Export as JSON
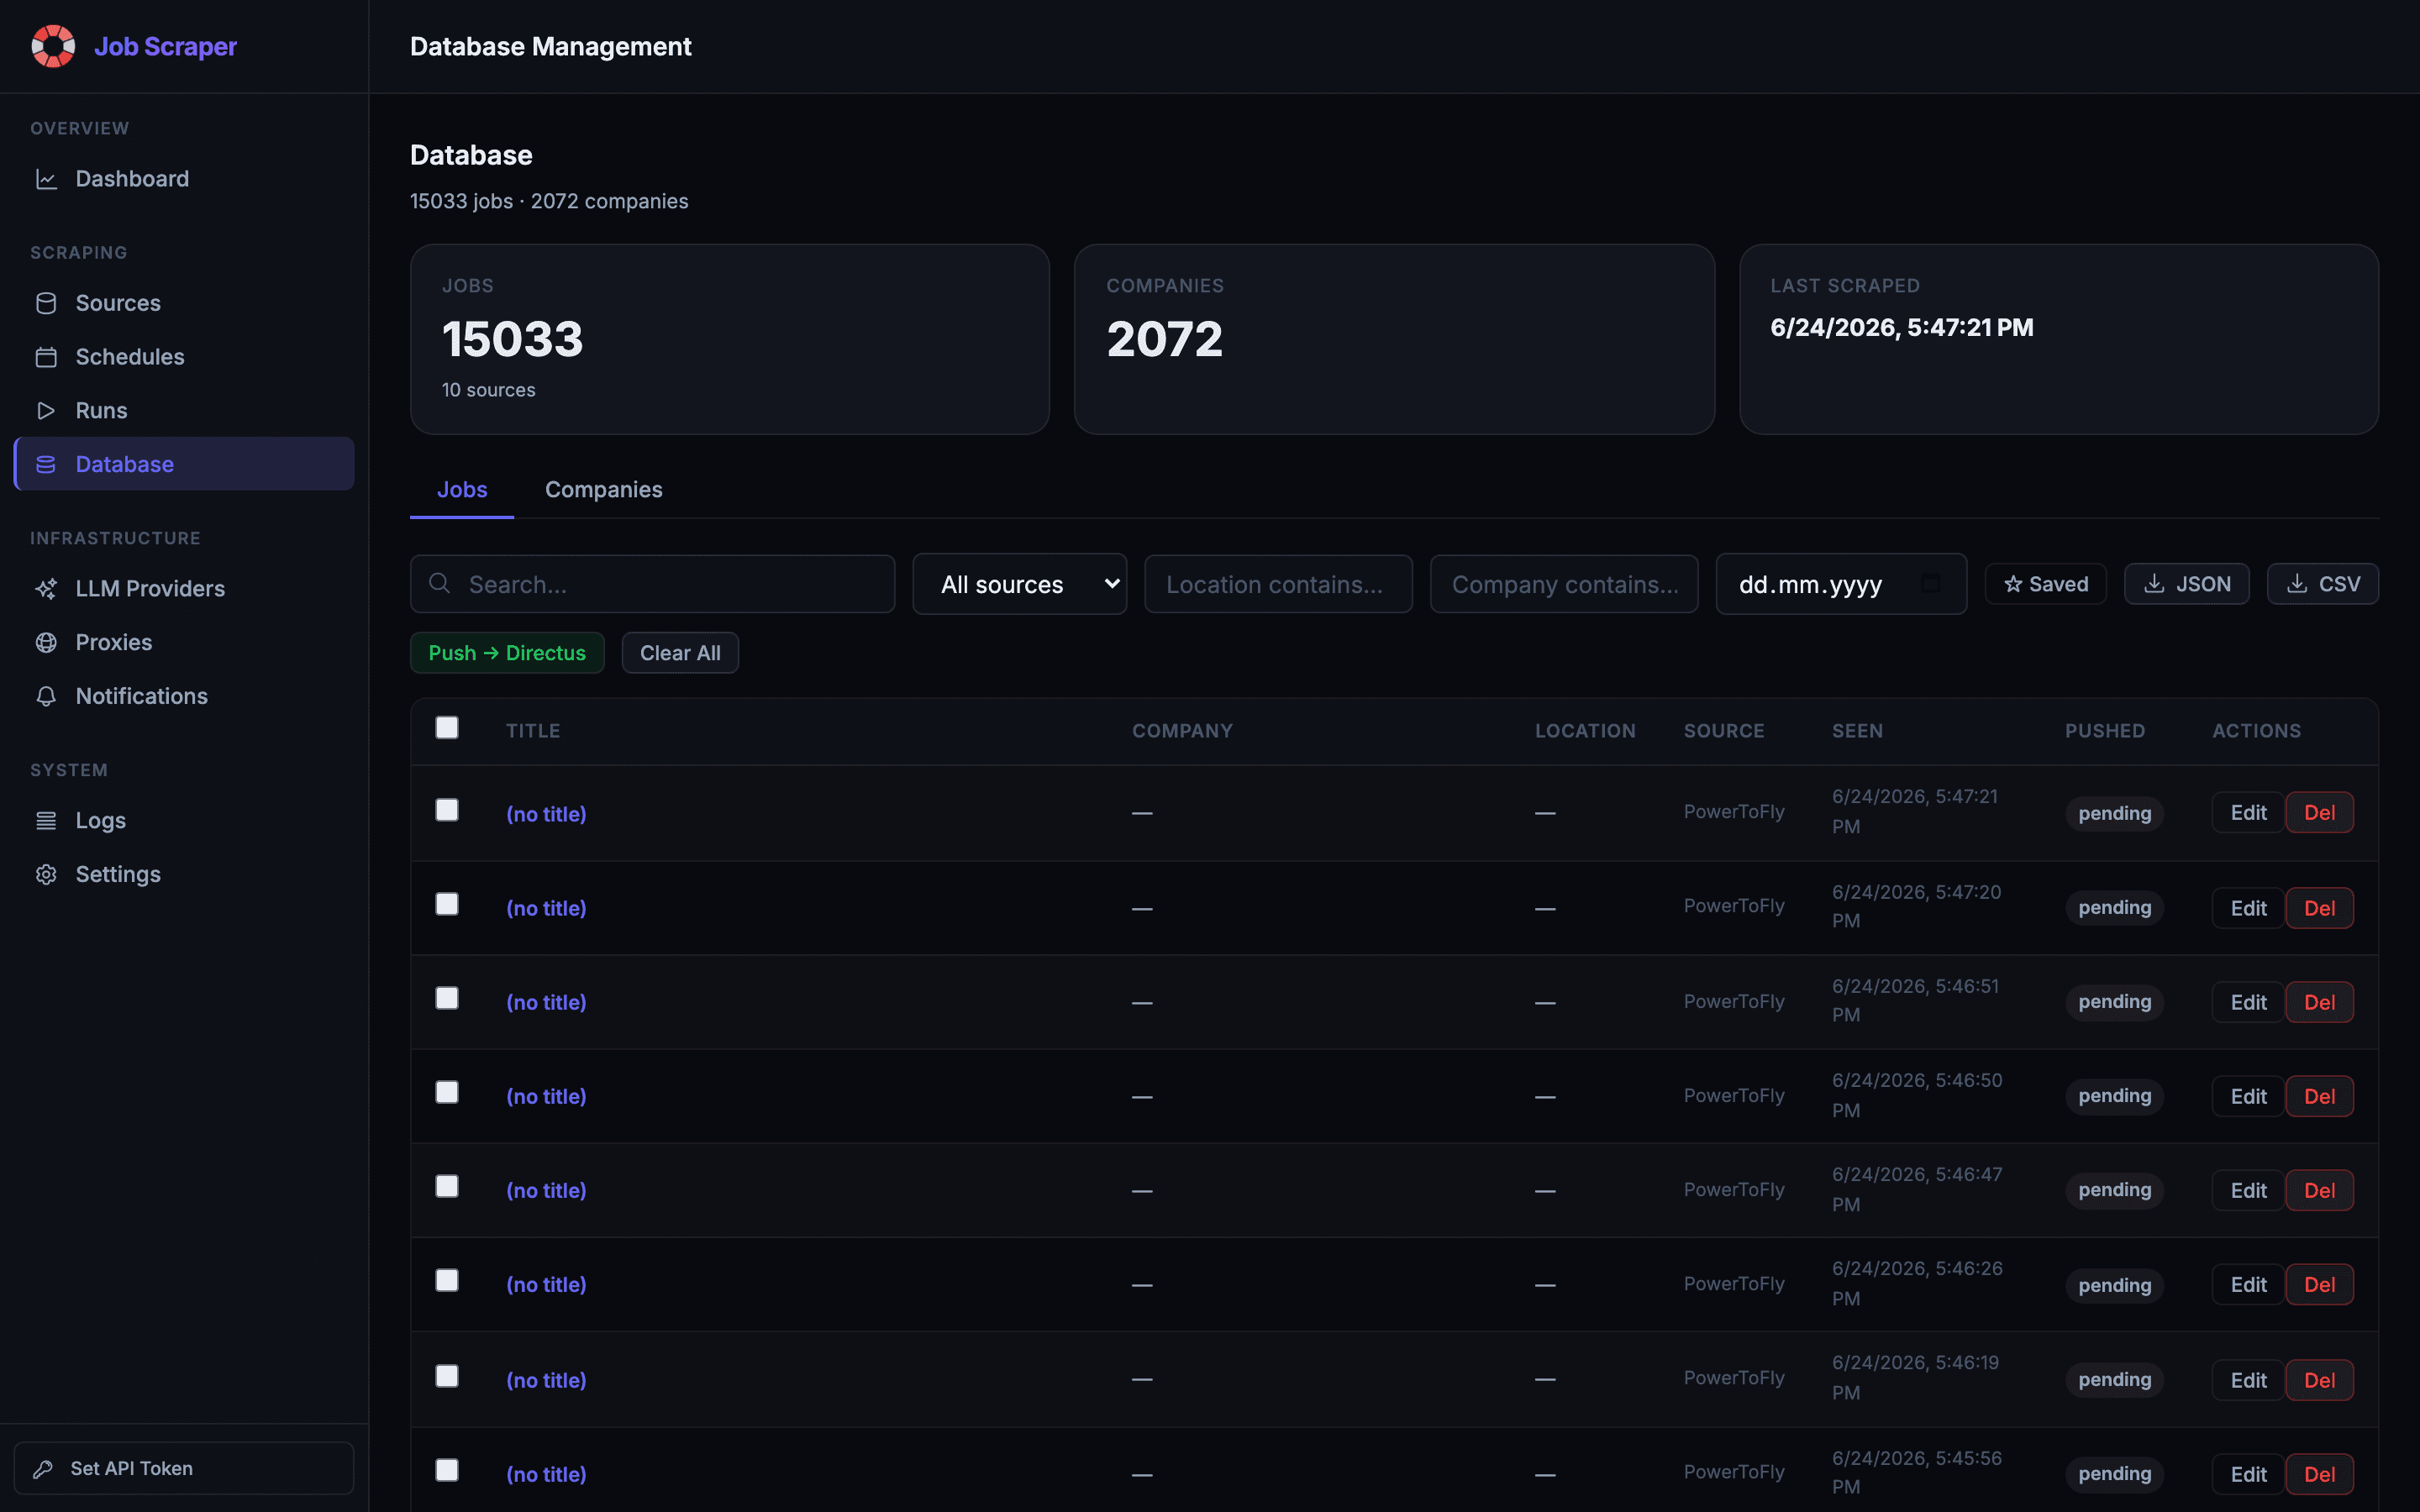Image resolution: width=2420 pixels, height=1512 pixels. tap(2187, 584)
